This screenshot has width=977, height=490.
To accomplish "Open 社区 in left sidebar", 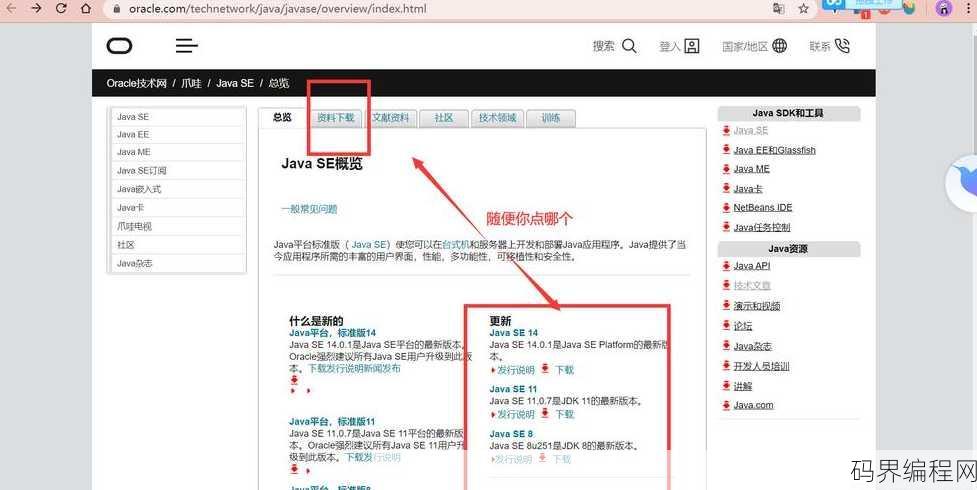I will [178, 245].
